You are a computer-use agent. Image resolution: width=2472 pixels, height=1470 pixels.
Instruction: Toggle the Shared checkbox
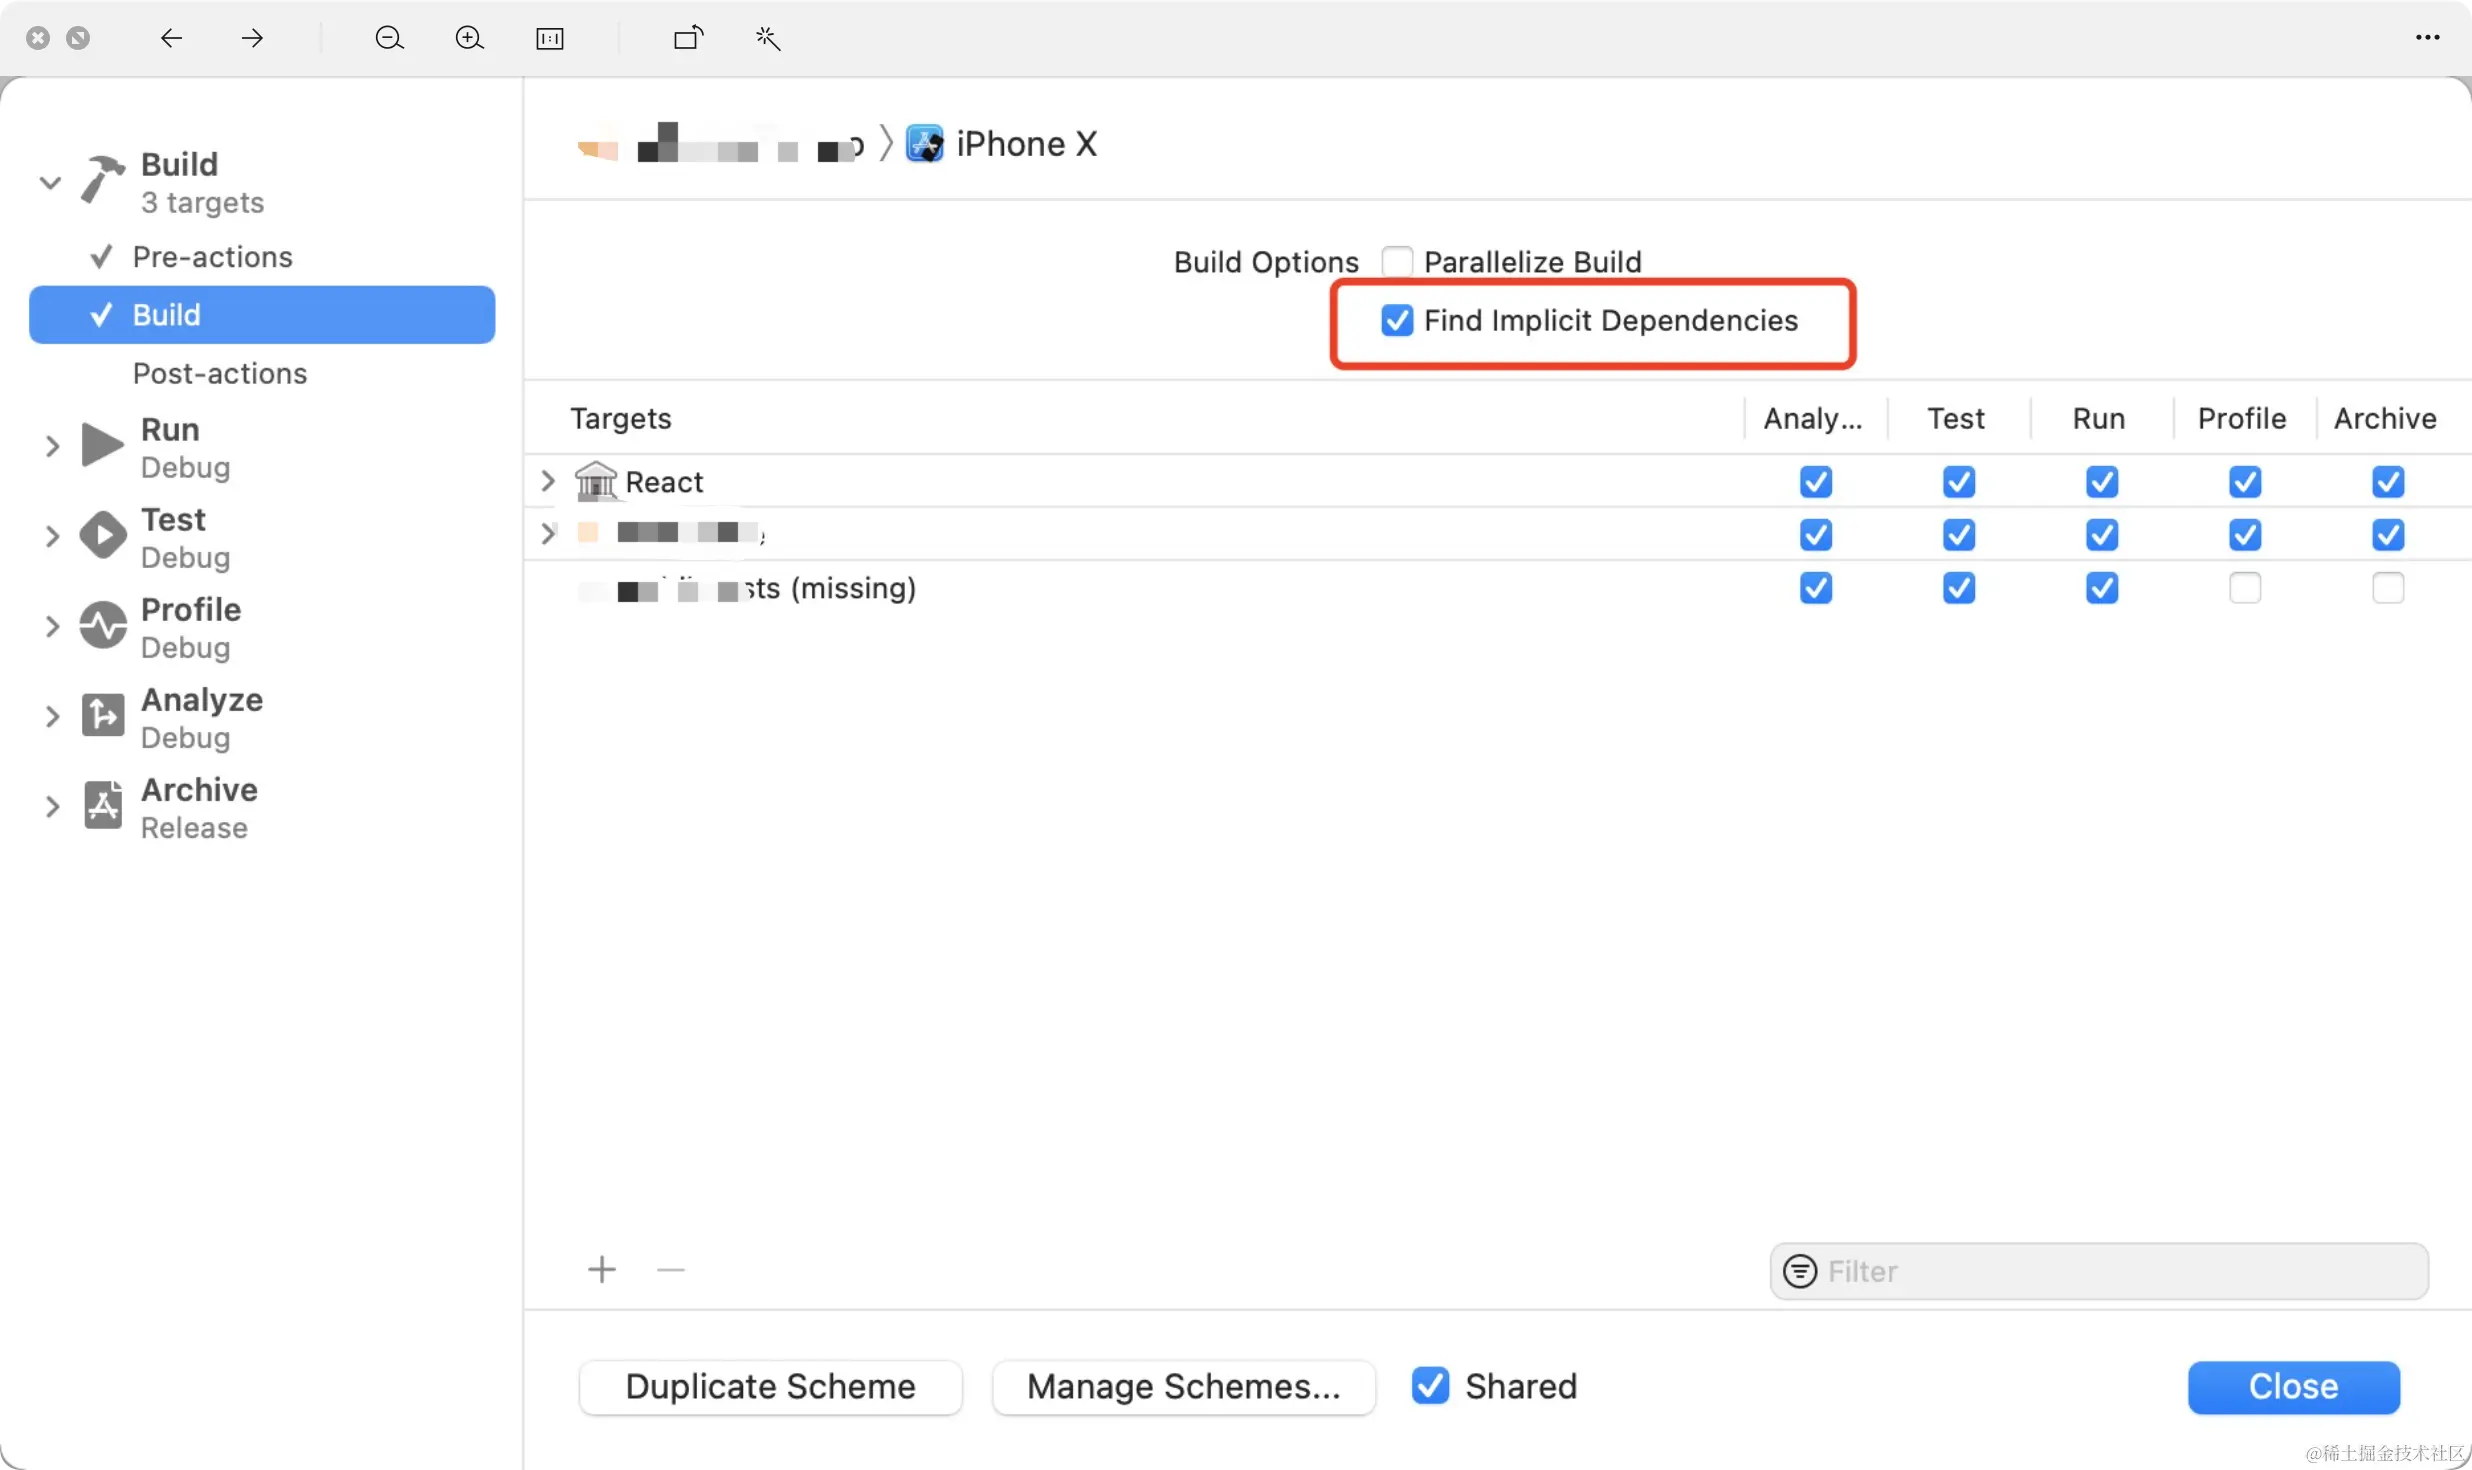[x=1430, y=1386]
